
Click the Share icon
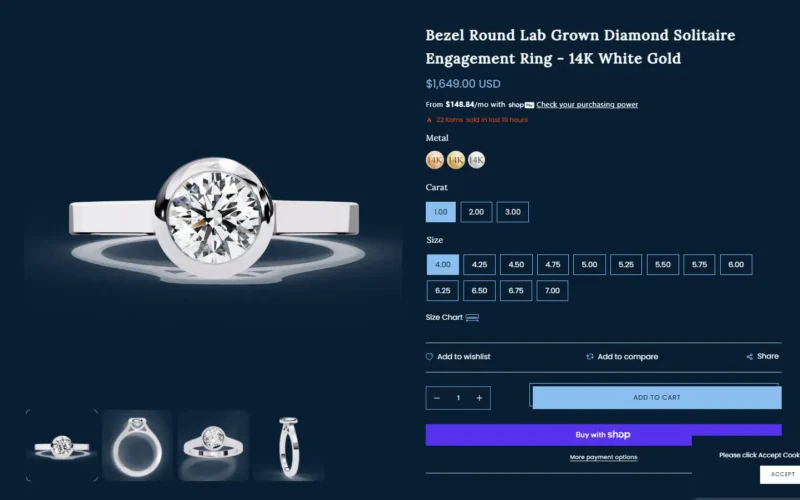tap(749, 357)
